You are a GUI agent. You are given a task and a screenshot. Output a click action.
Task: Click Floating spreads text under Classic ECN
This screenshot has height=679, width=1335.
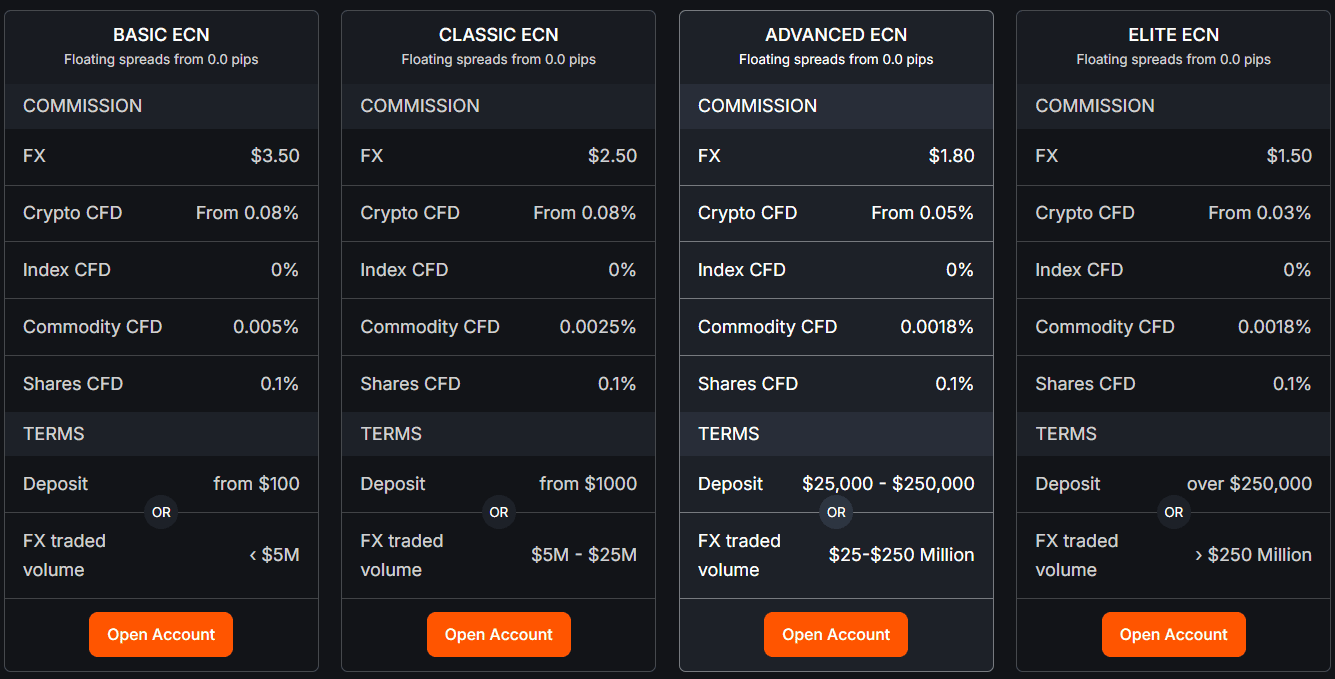pos(498,59)
